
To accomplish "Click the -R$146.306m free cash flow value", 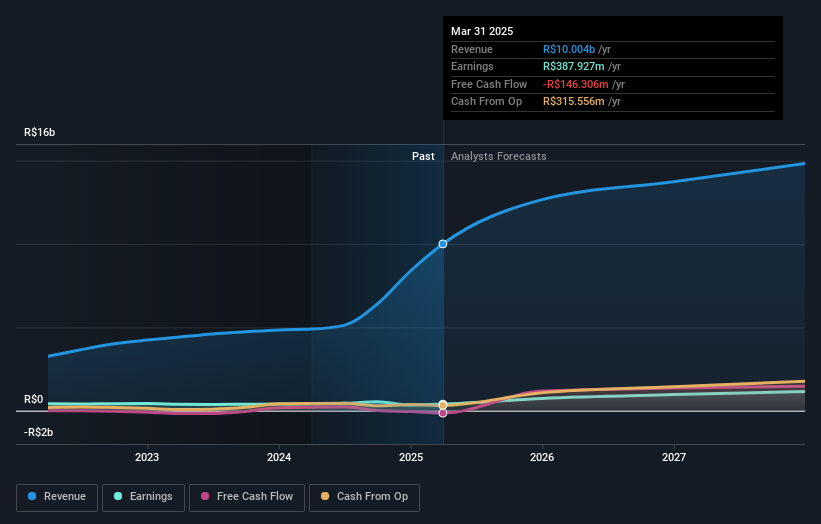I will (x=575, y=84).
